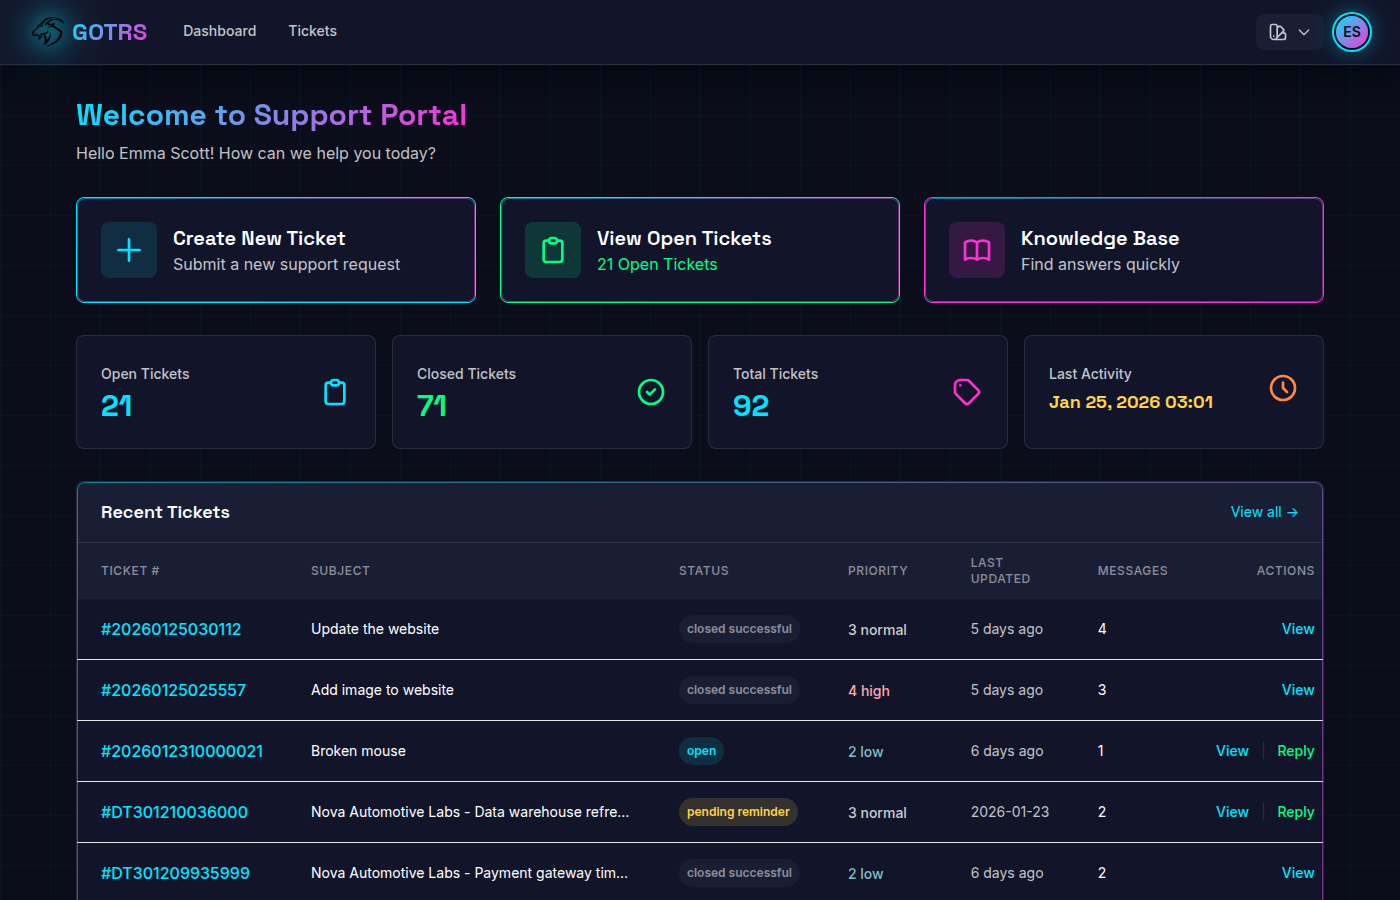The image size is (1400, 900).
Task: Click the plus icon on Create New Ticket card
Action: 129,250
